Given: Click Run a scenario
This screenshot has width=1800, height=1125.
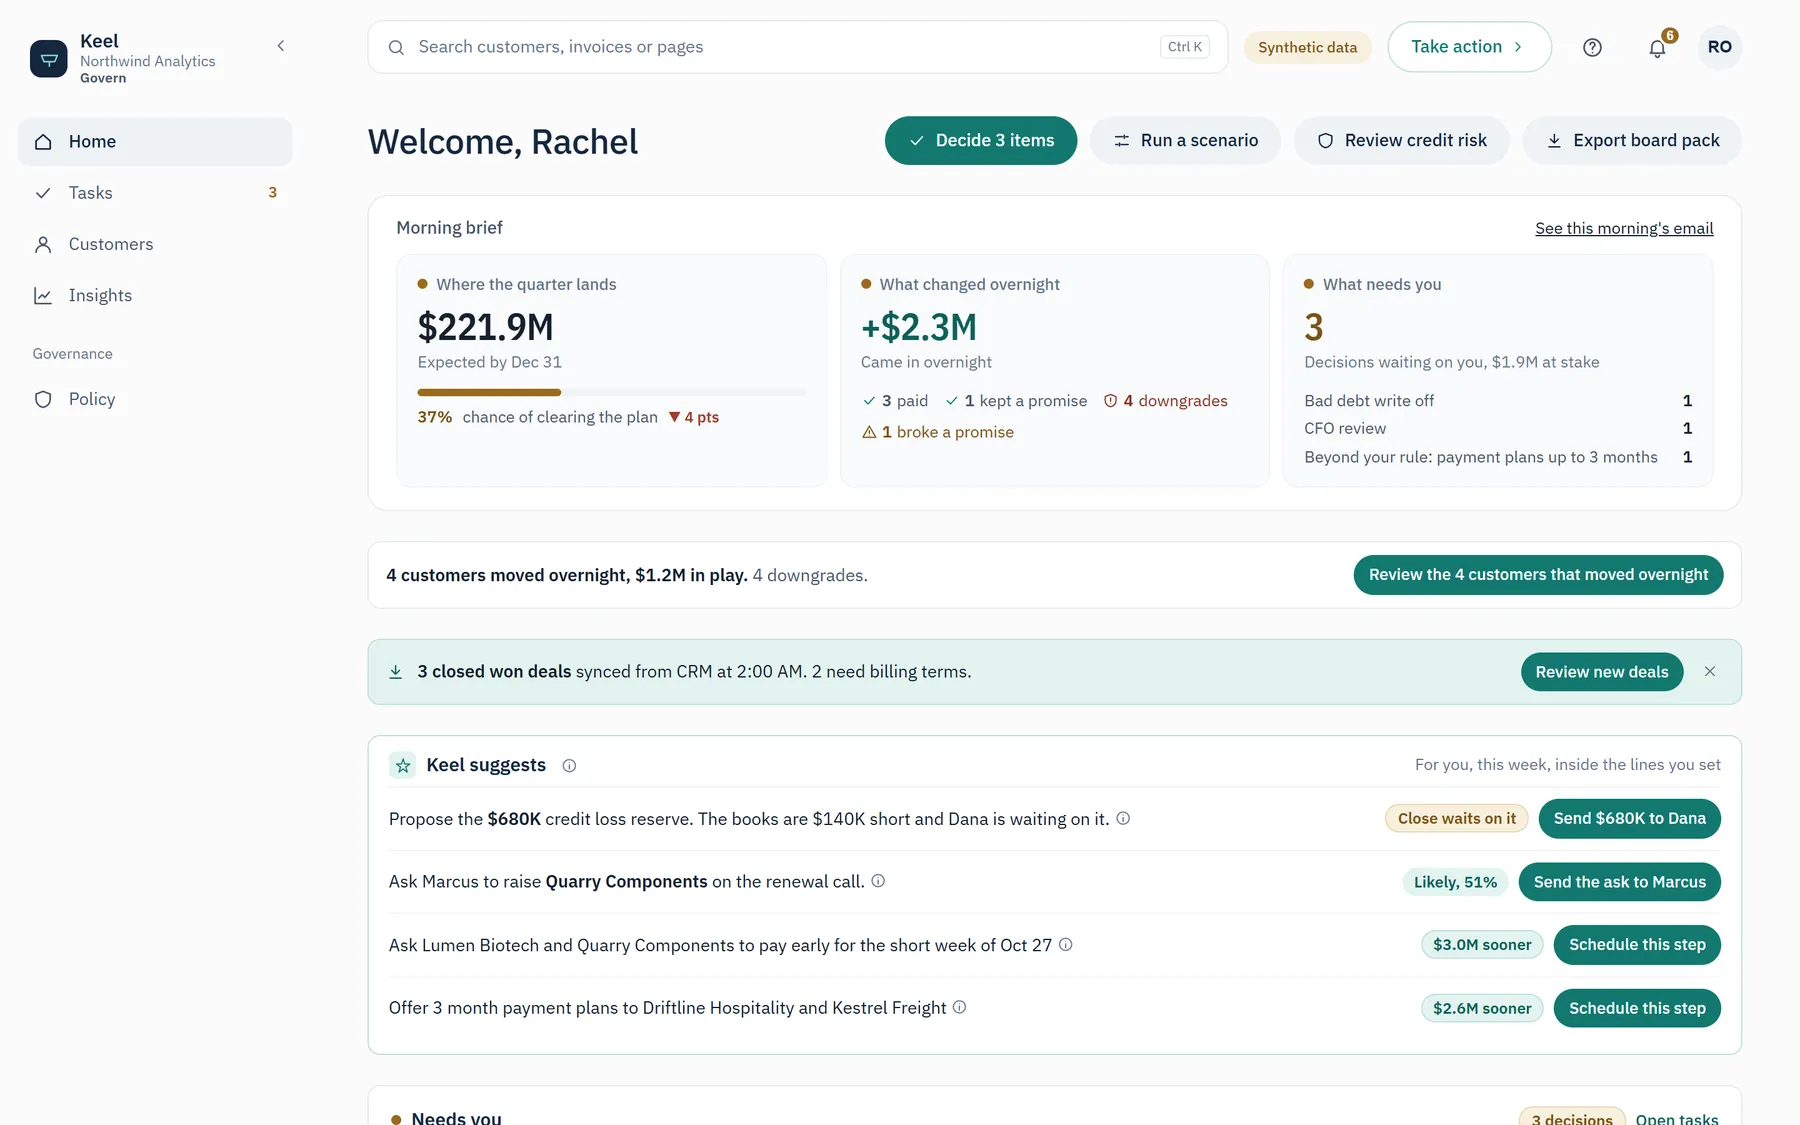Looking at the screenshot, I should (1185, 141).
